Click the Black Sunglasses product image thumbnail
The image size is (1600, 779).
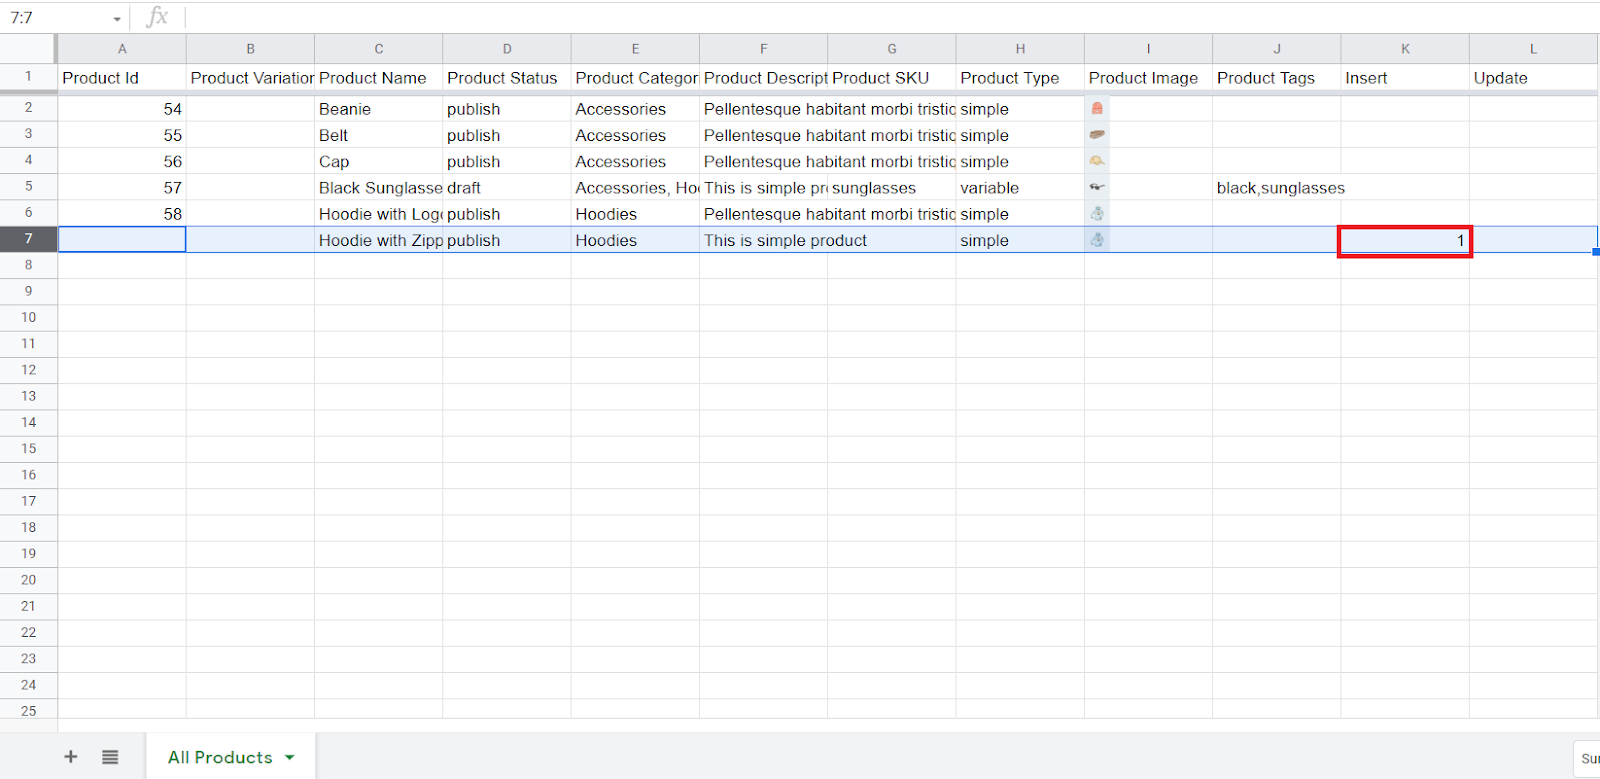point(1097,187)
